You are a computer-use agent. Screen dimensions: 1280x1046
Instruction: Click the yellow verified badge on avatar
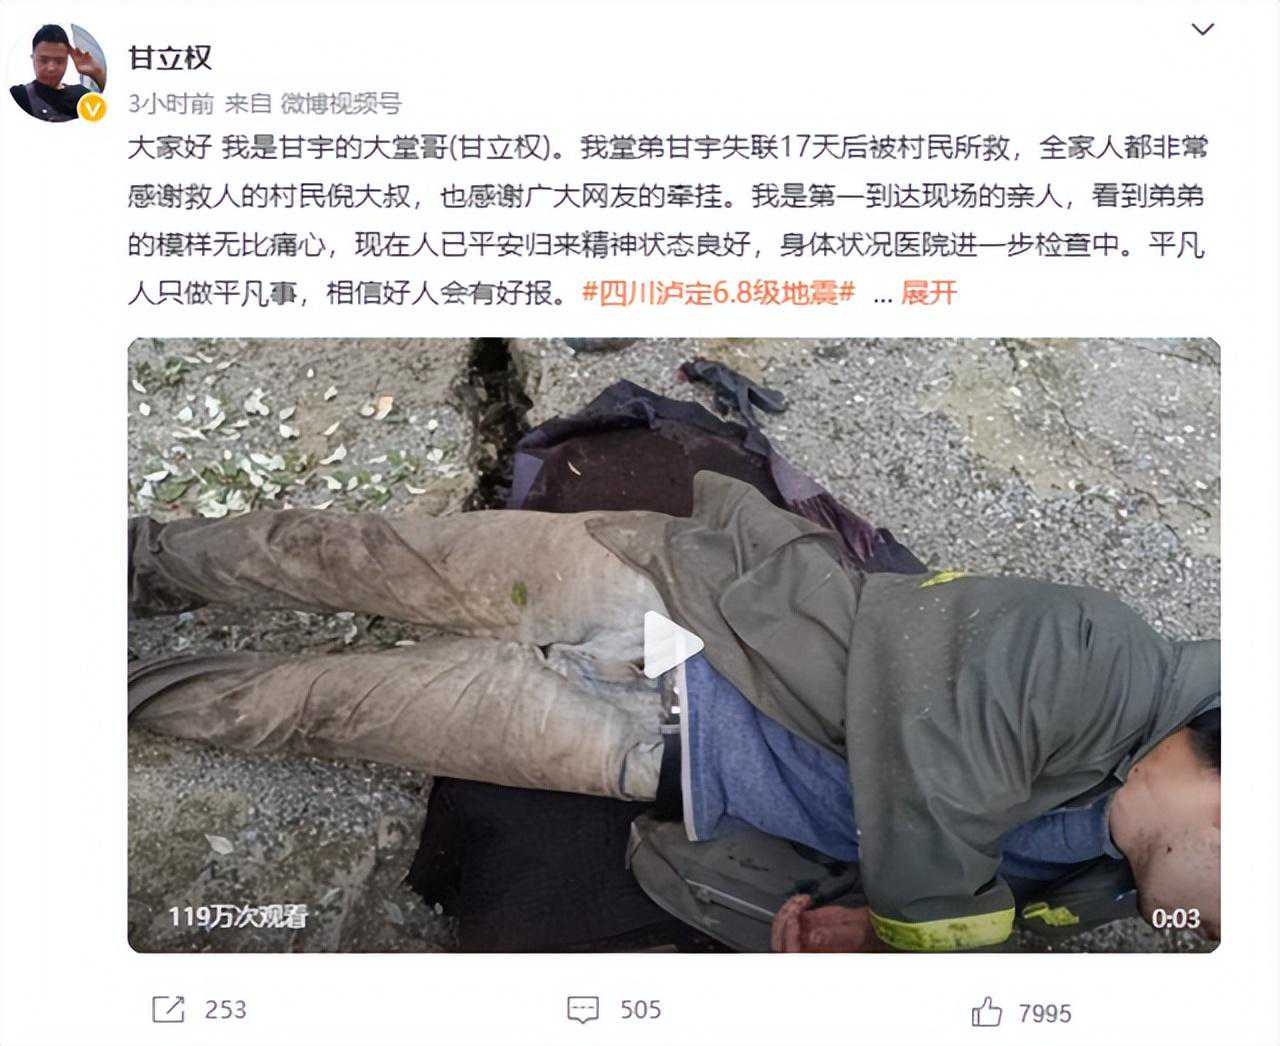coord(93,108)
